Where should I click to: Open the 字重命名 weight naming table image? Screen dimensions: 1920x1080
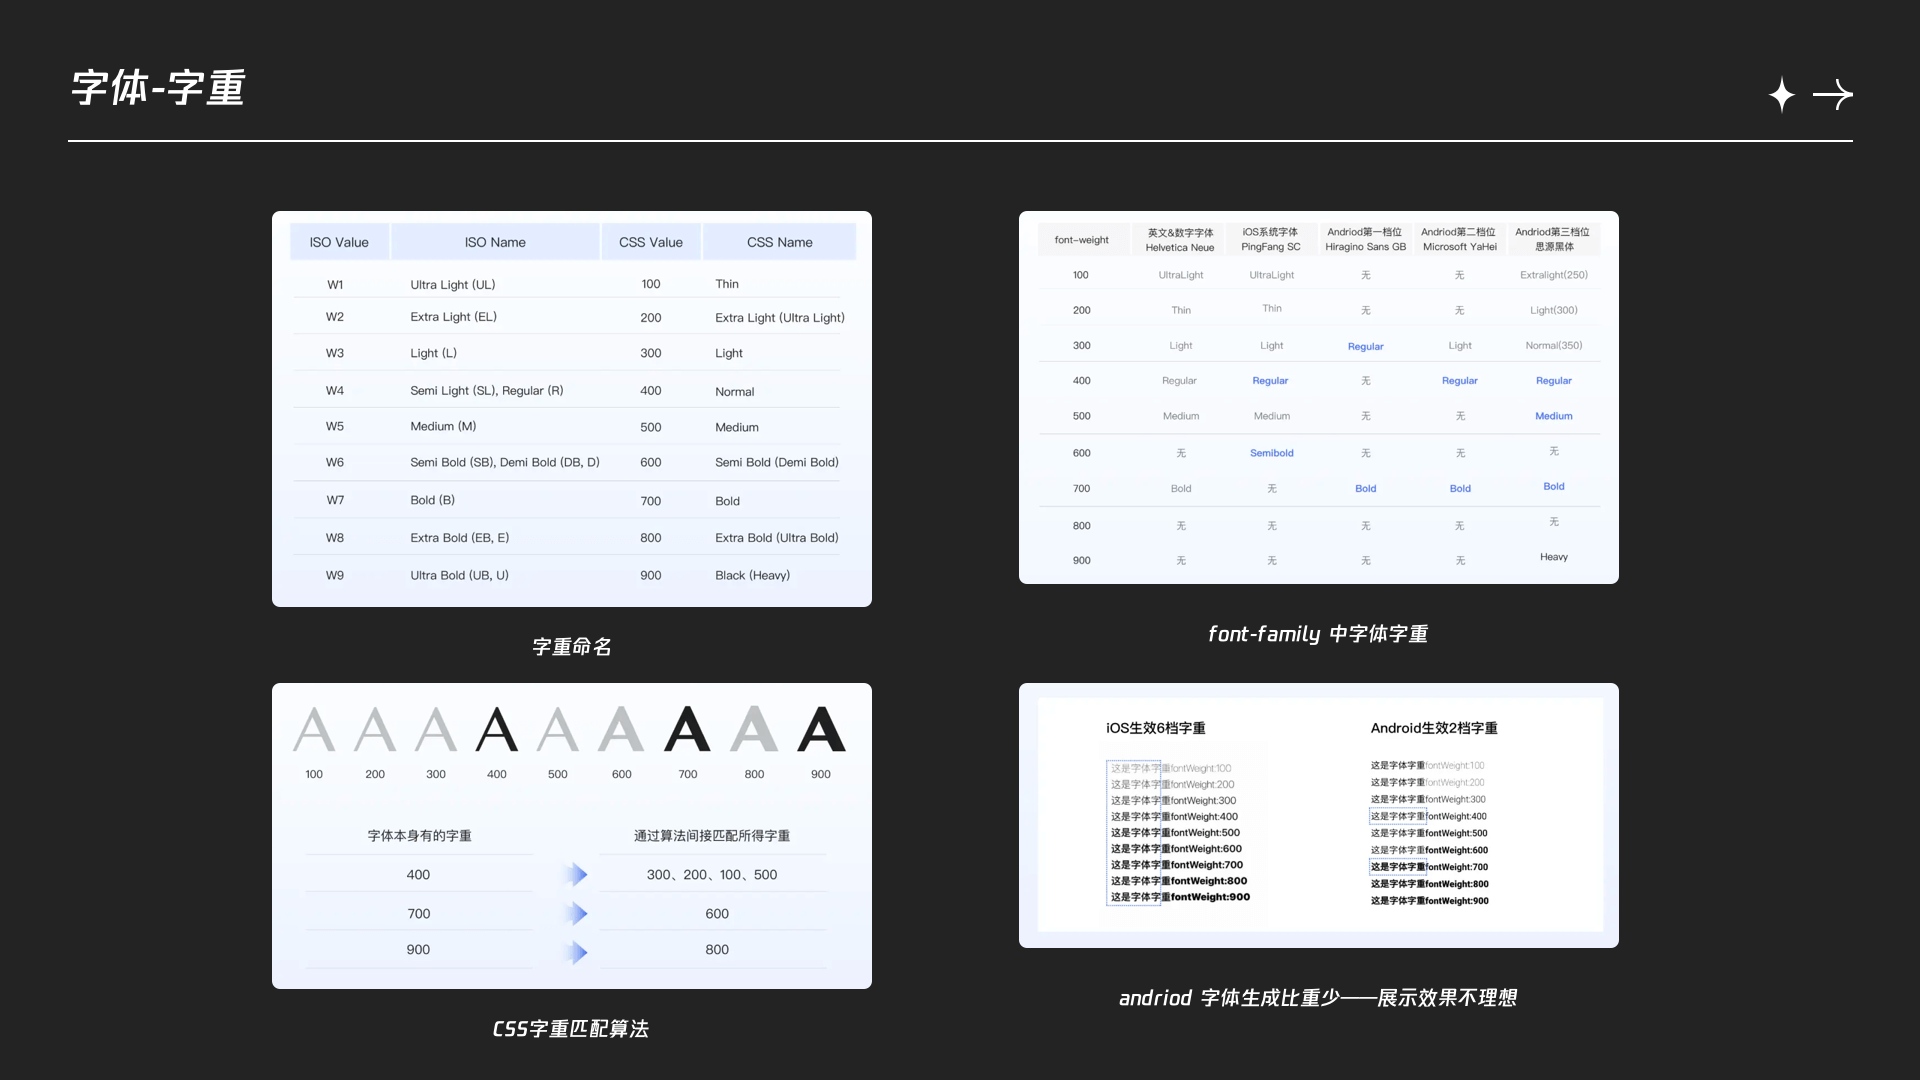571,408
